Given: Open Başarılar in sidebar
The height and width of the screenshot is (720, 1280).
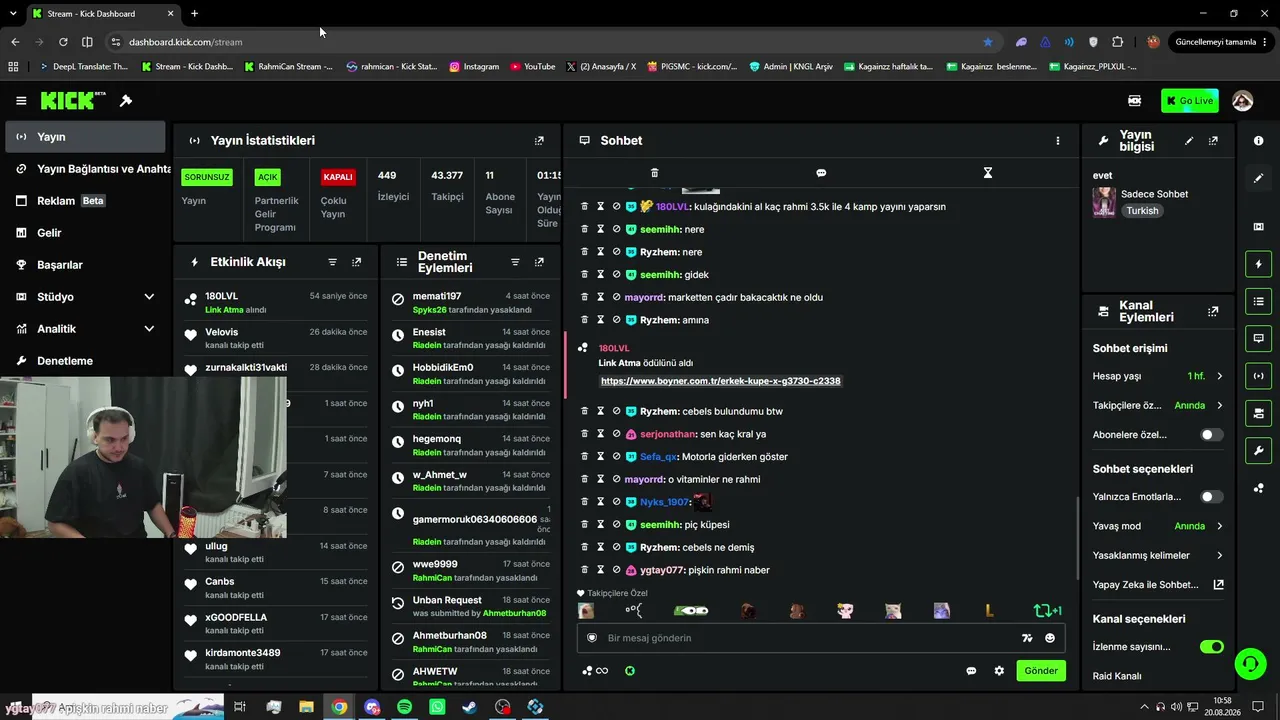Looking at the screenshot, I should [84, 265].
